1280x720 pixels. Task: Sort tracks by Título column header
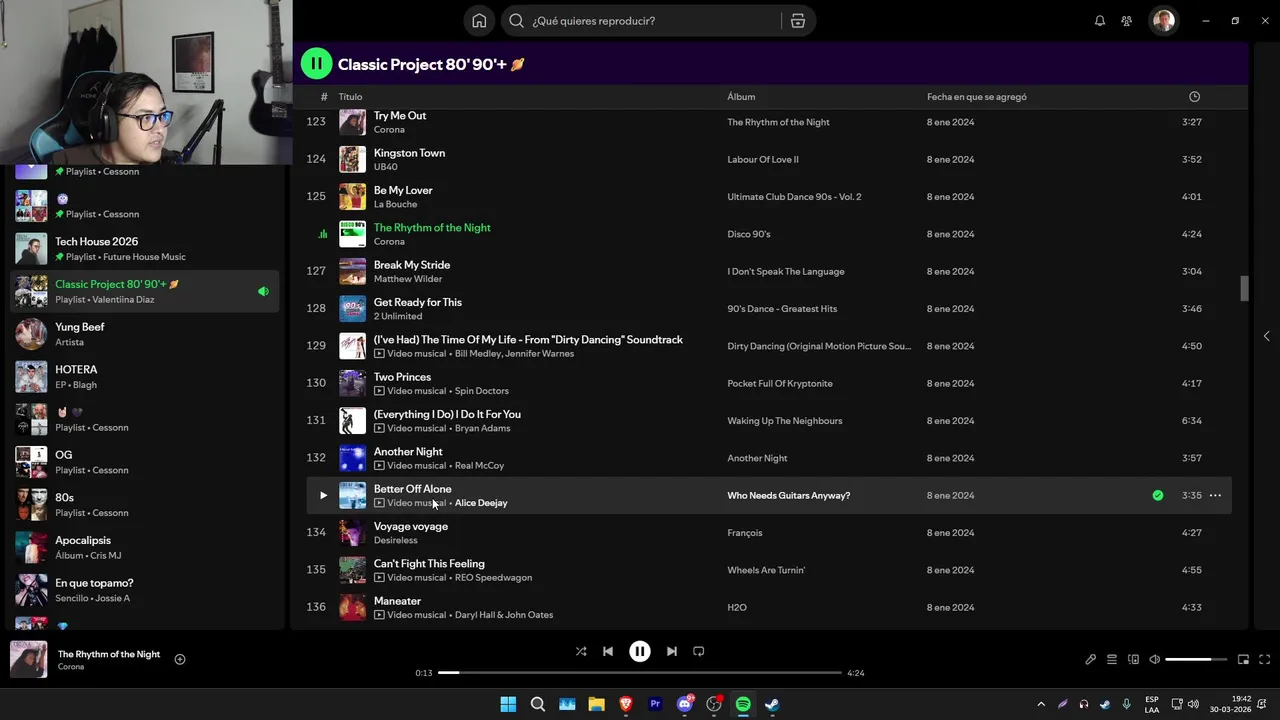coord(350,97)
